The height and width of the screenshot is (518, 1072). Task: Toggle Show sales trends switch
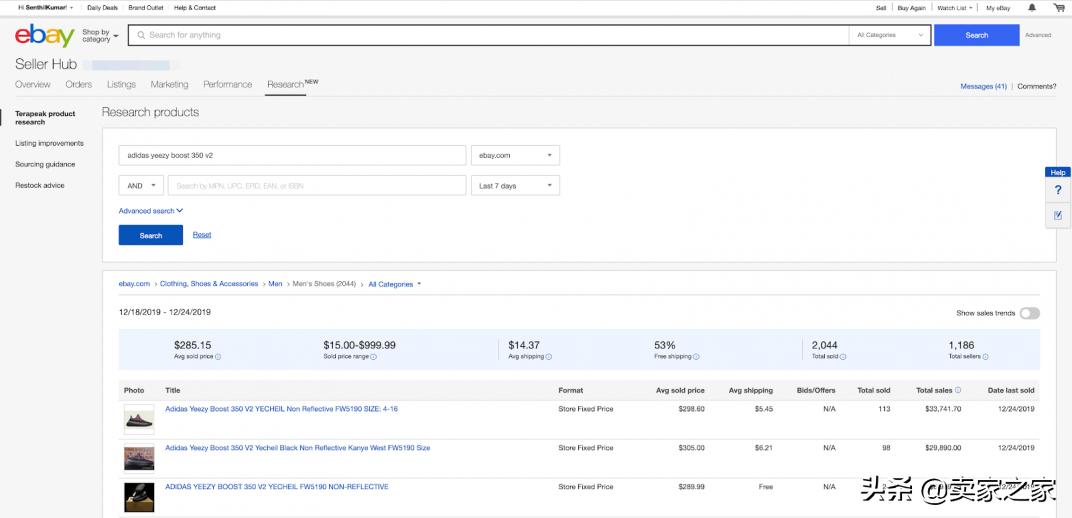1029,313
